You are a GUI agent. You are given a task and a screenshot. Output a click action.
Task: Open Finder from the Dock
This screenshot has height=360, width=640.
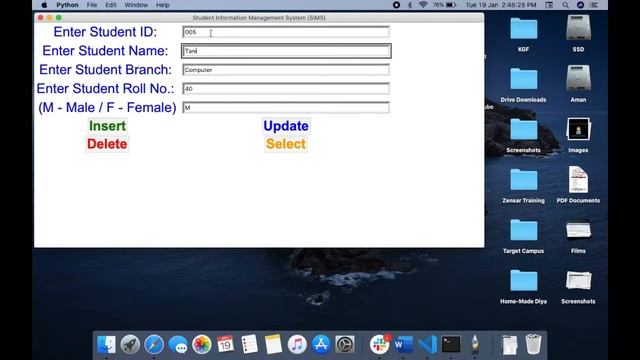pos(106,344)
